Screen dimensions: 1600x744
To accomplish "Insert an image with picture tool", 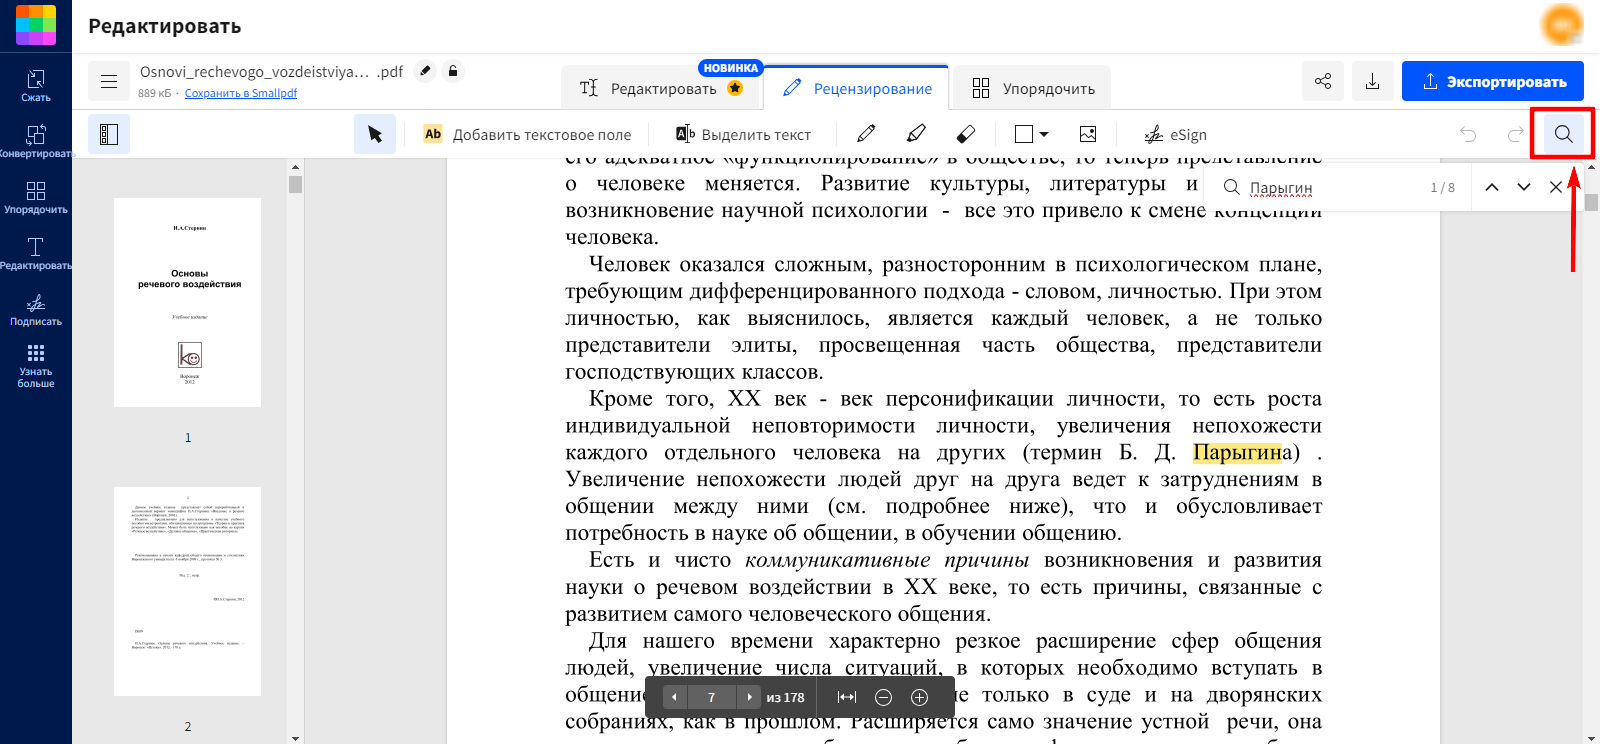I will pos(1088,134).
